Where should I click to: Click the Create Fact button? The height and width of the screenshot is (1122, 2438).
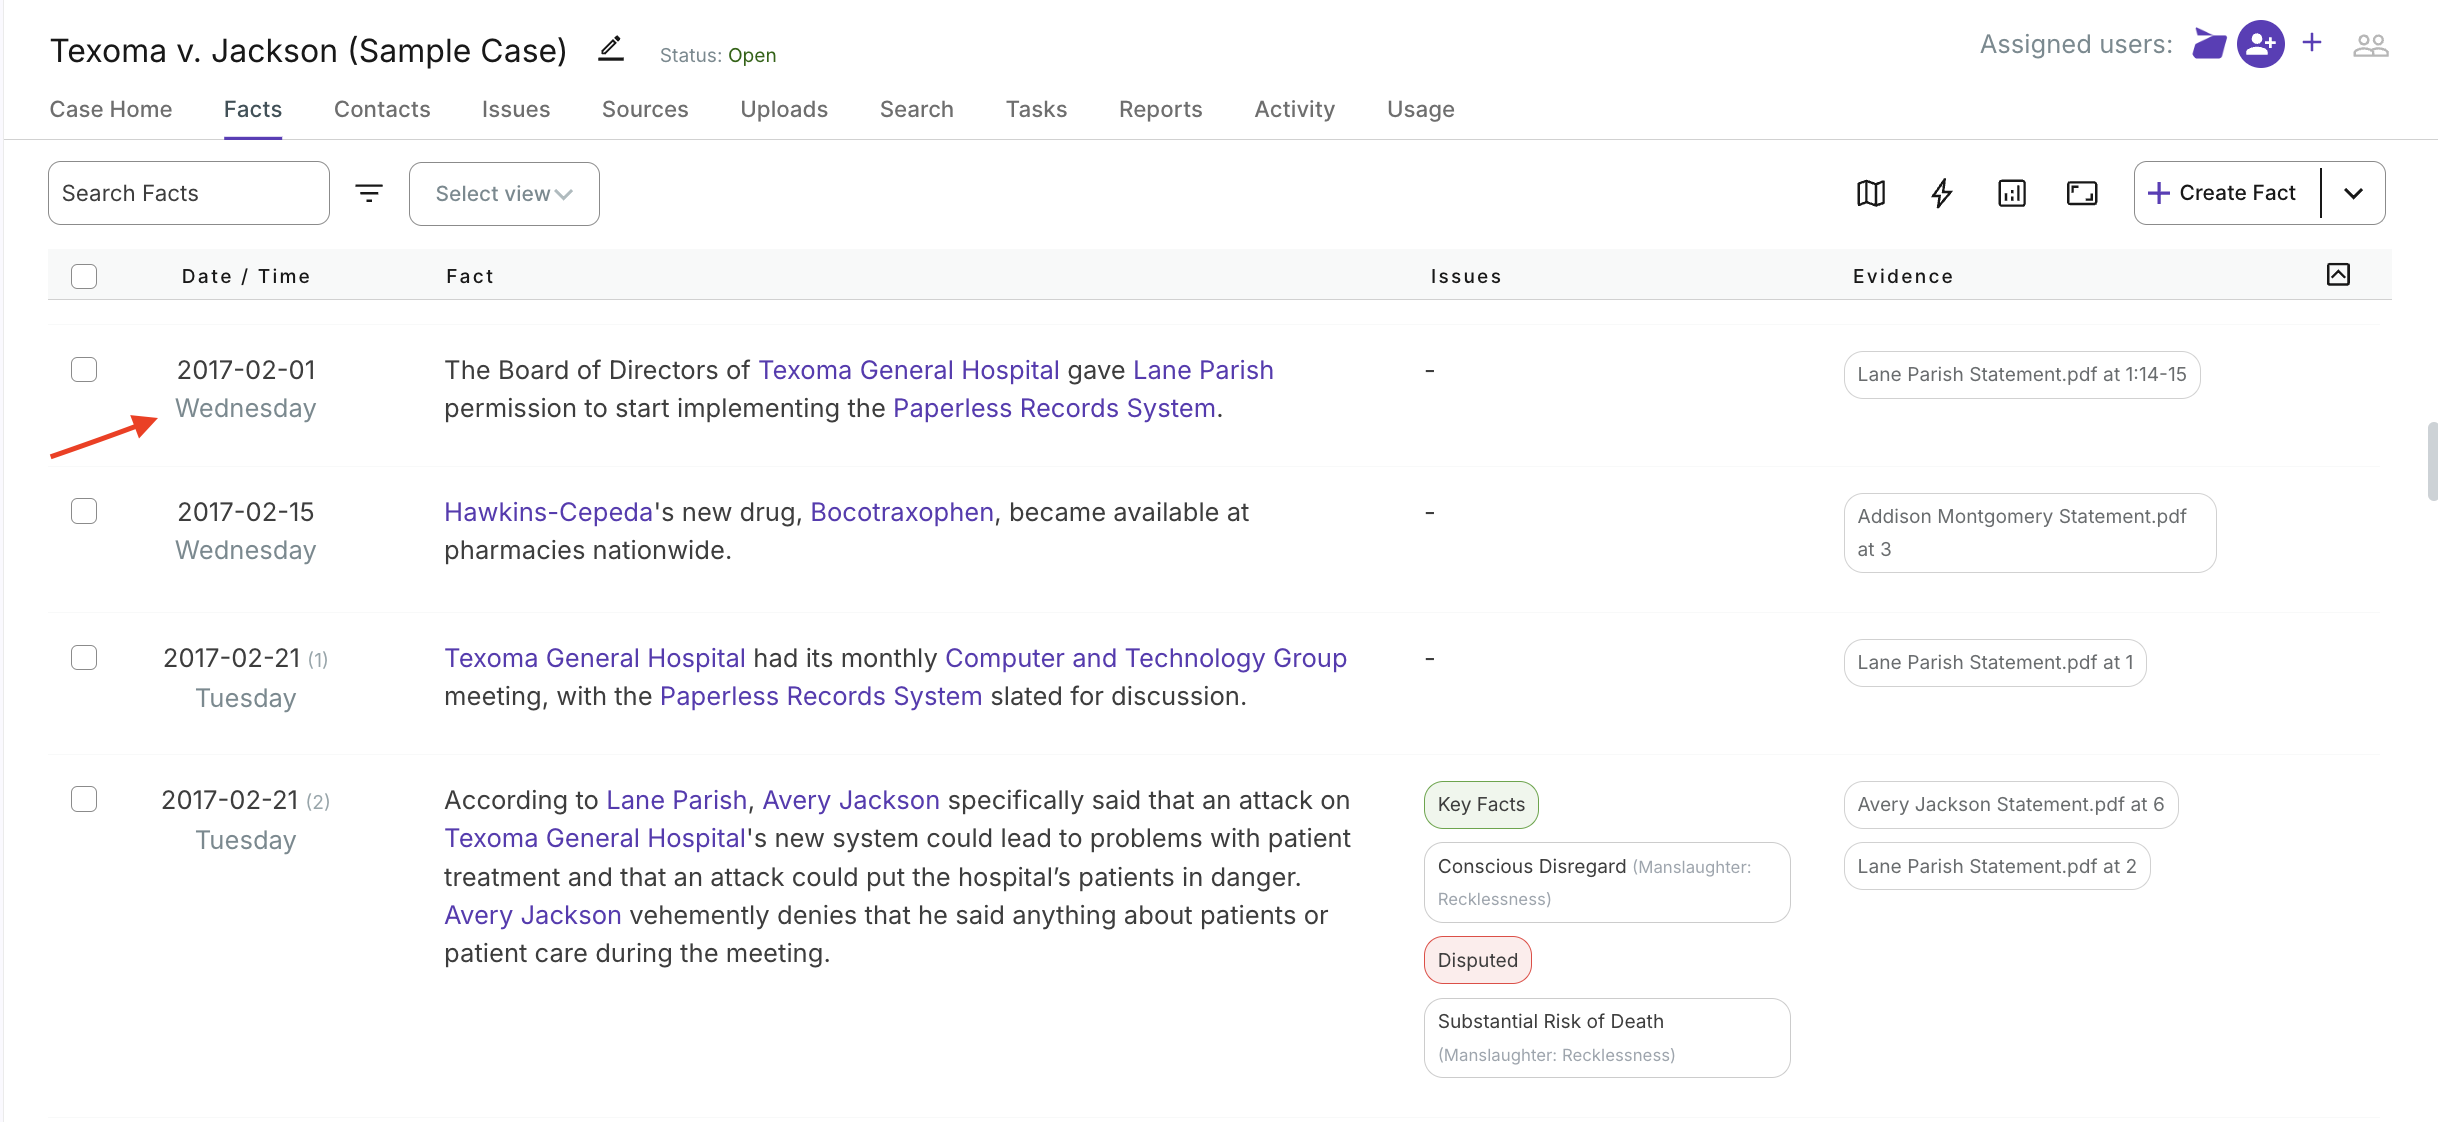2227,193
